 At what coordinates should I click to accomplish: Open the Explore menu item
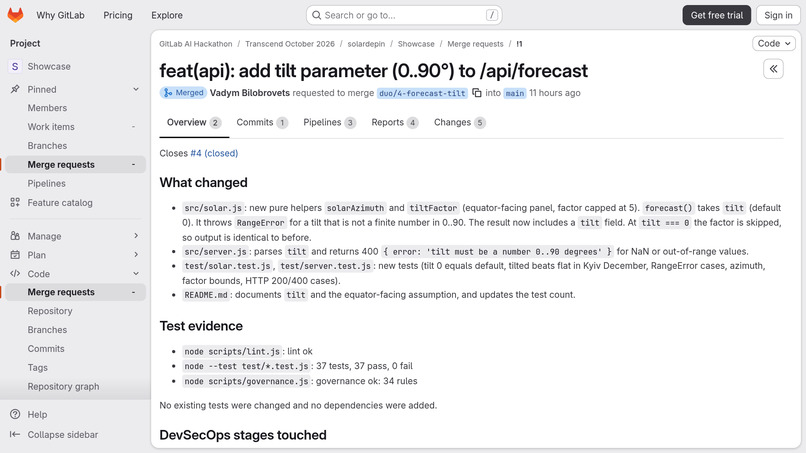pyautogui.click(x=167, y=15)
